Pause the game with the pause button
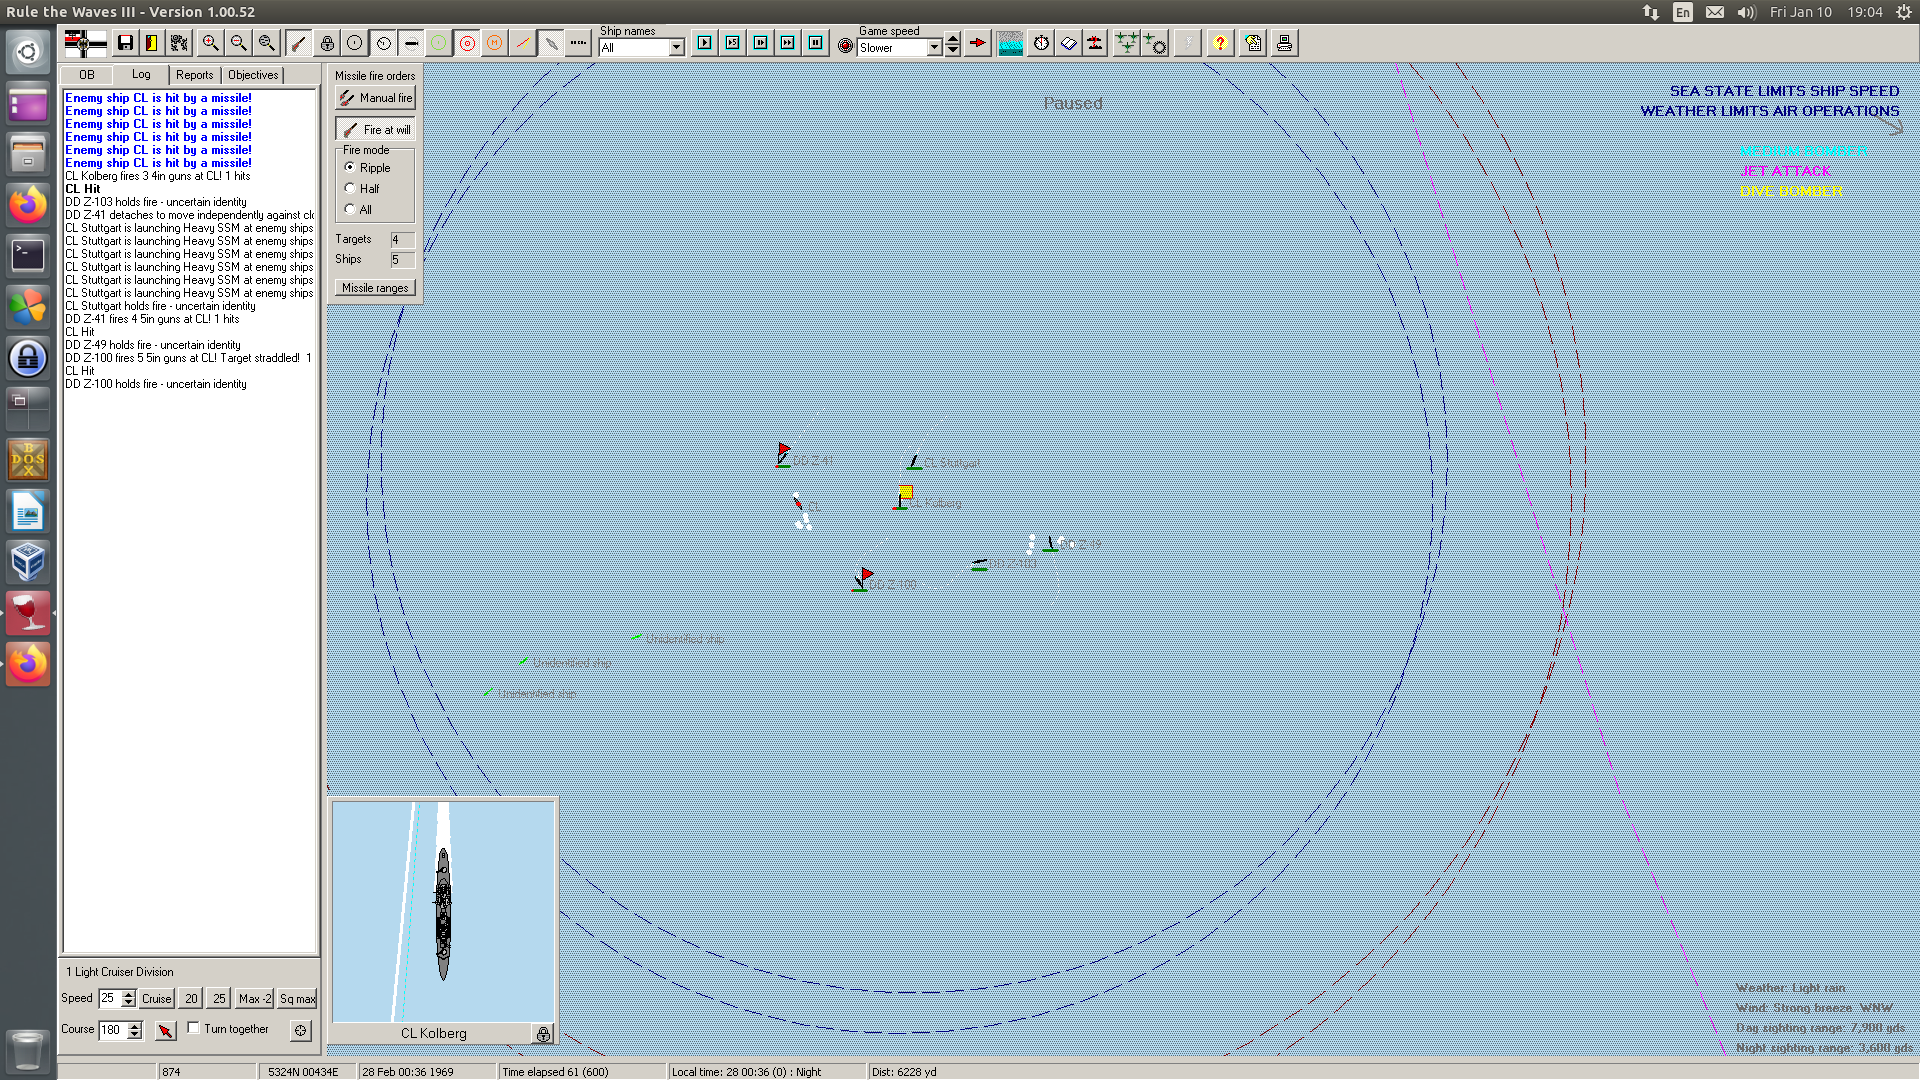Image resolution: width=1920 pixels, height=1080 pixels. (816, 43)
